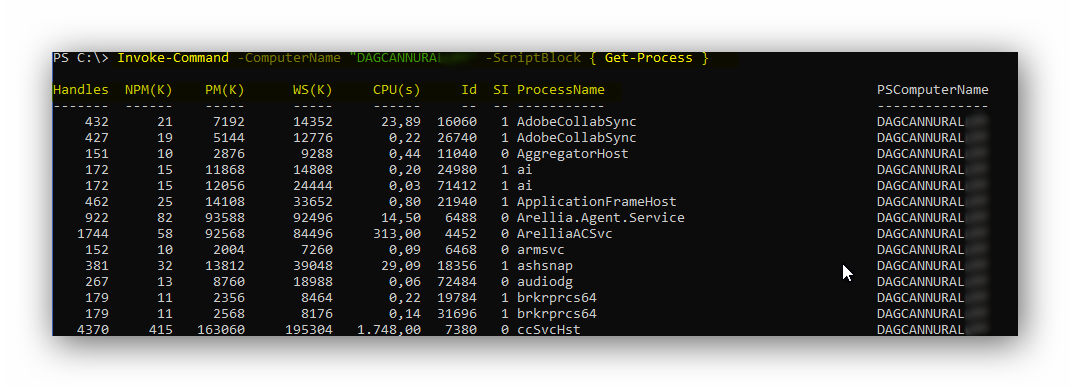Click the Handles column header
1070x388 pixels.
[81, 90]
